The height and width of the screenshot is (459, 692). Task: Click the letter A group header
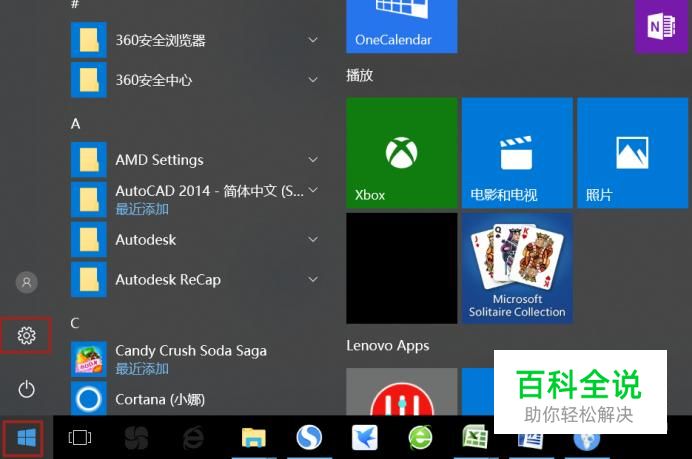(75, 124)
